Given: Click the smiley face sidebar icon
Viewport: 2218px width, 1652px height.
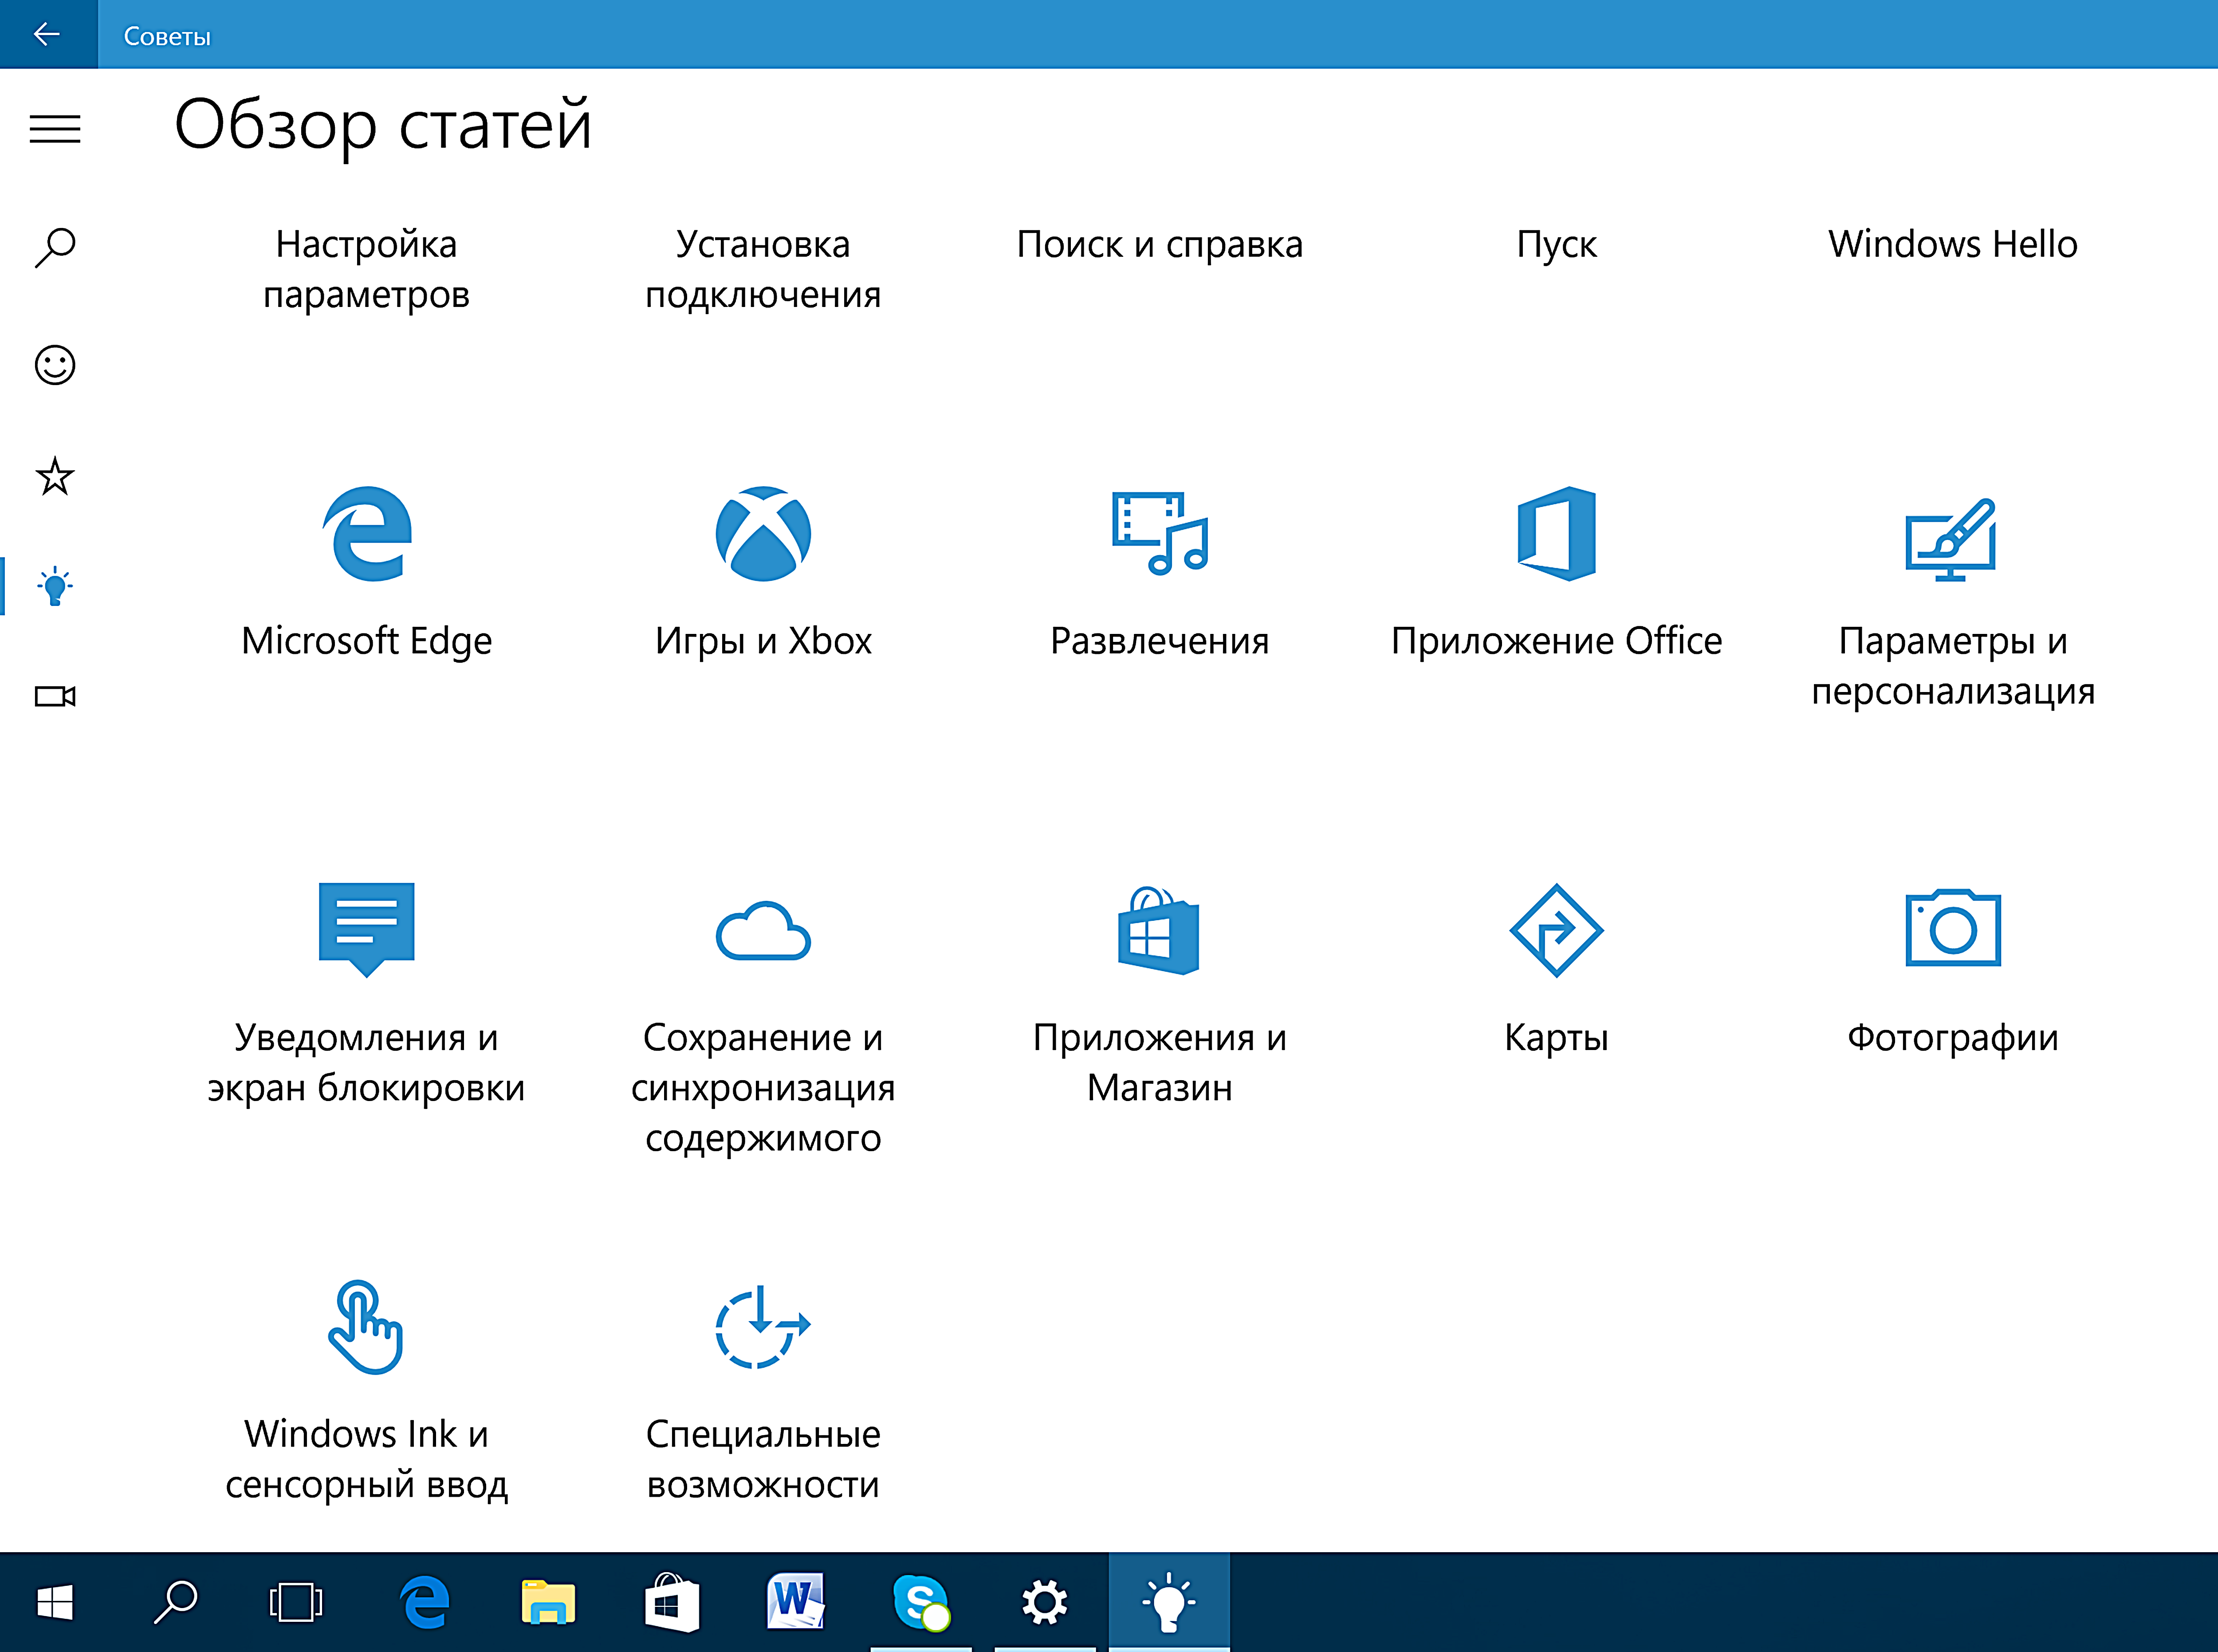Looking at the screenshot, I should coord(55,365).
